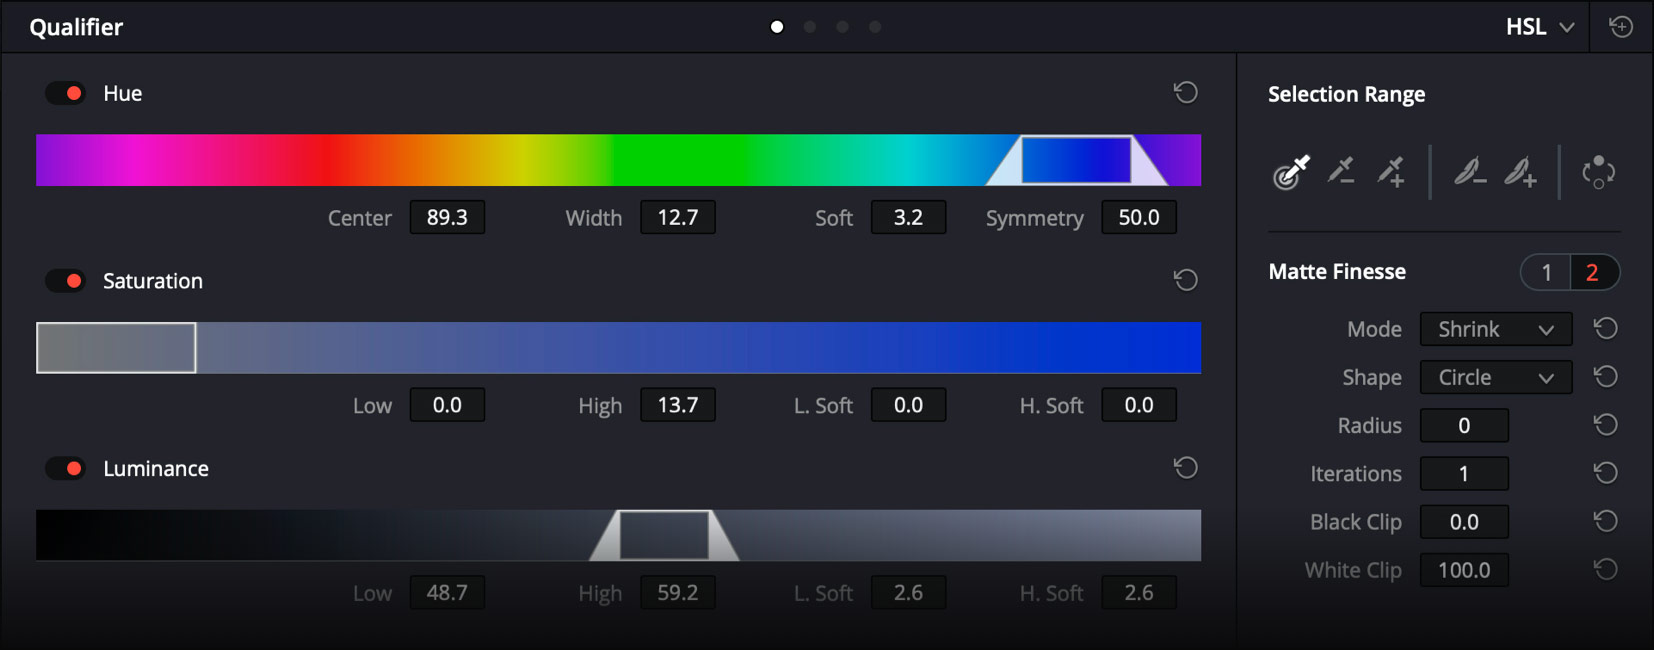Screen dimensions: 1654x650
Task: Expand the Shape dropdown showing Circle
Action: pos(1495,377)
